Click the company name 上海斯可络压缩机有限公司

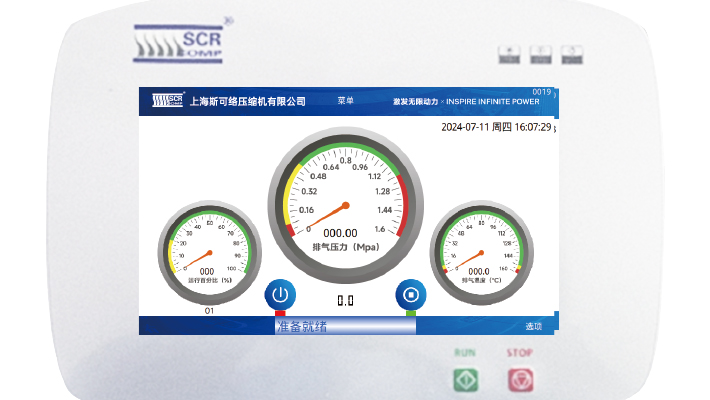coord(248,101)
